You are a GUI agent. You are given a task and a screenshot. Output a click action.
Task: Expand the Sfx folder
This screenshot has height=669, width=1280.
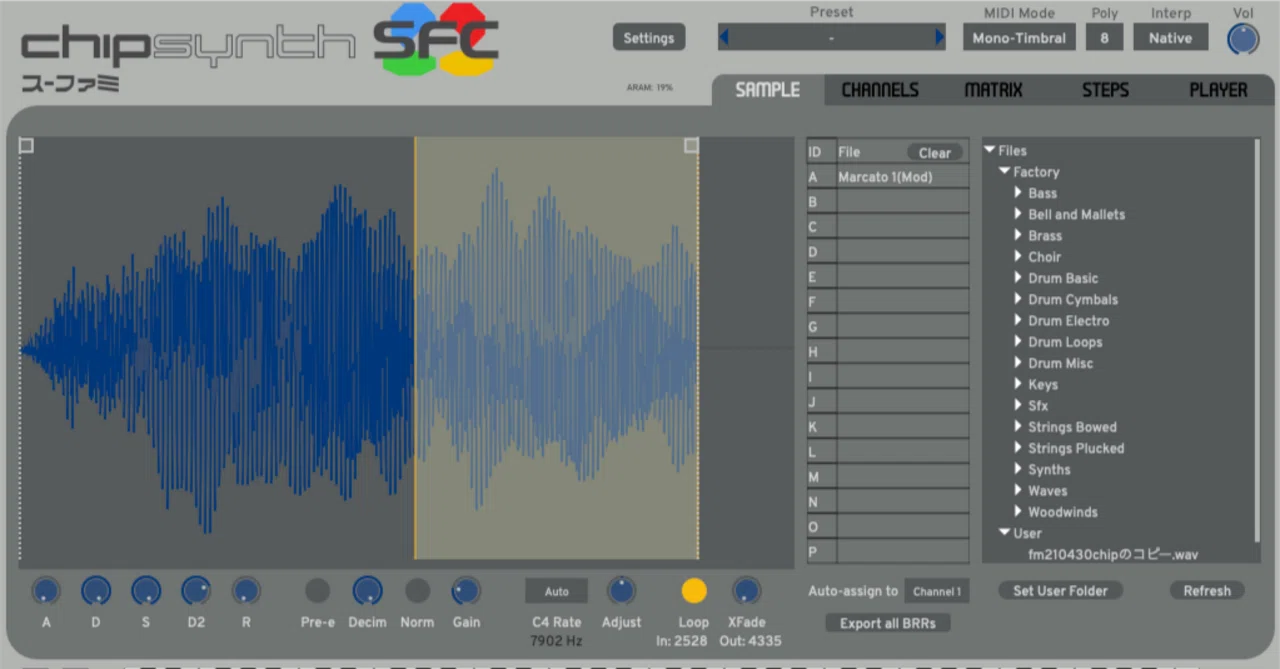[x=1019, y=405]
